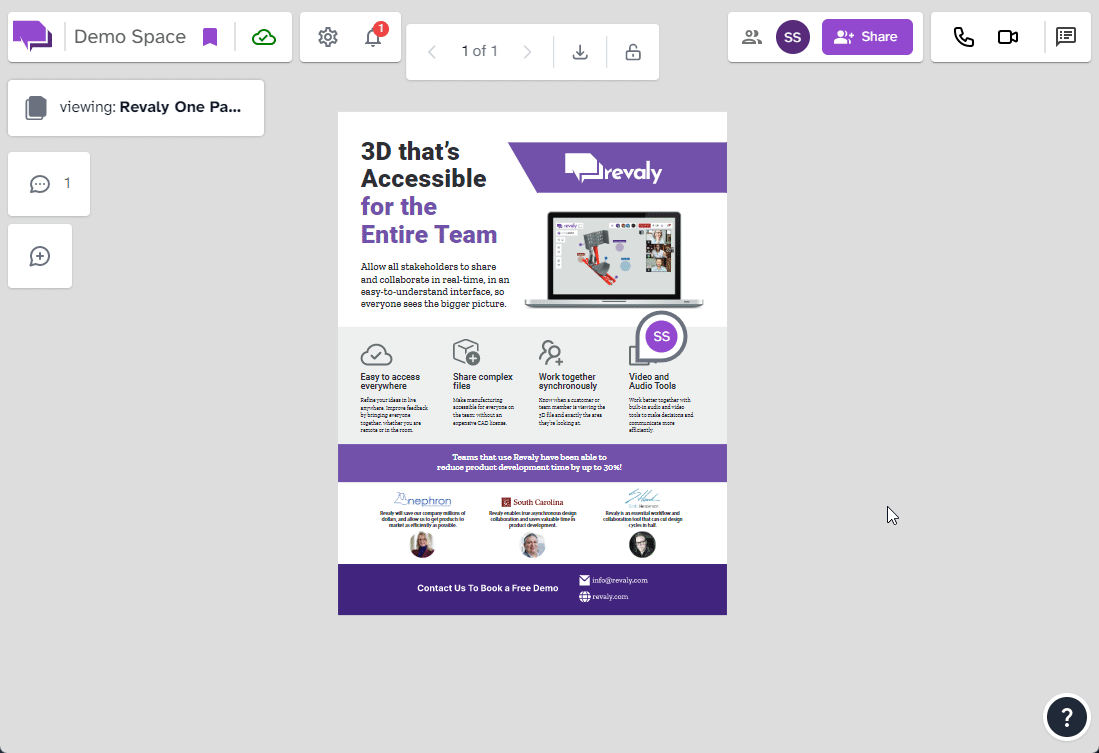
Task: Click the Share complex files cube icon
Action: (466, 352)
